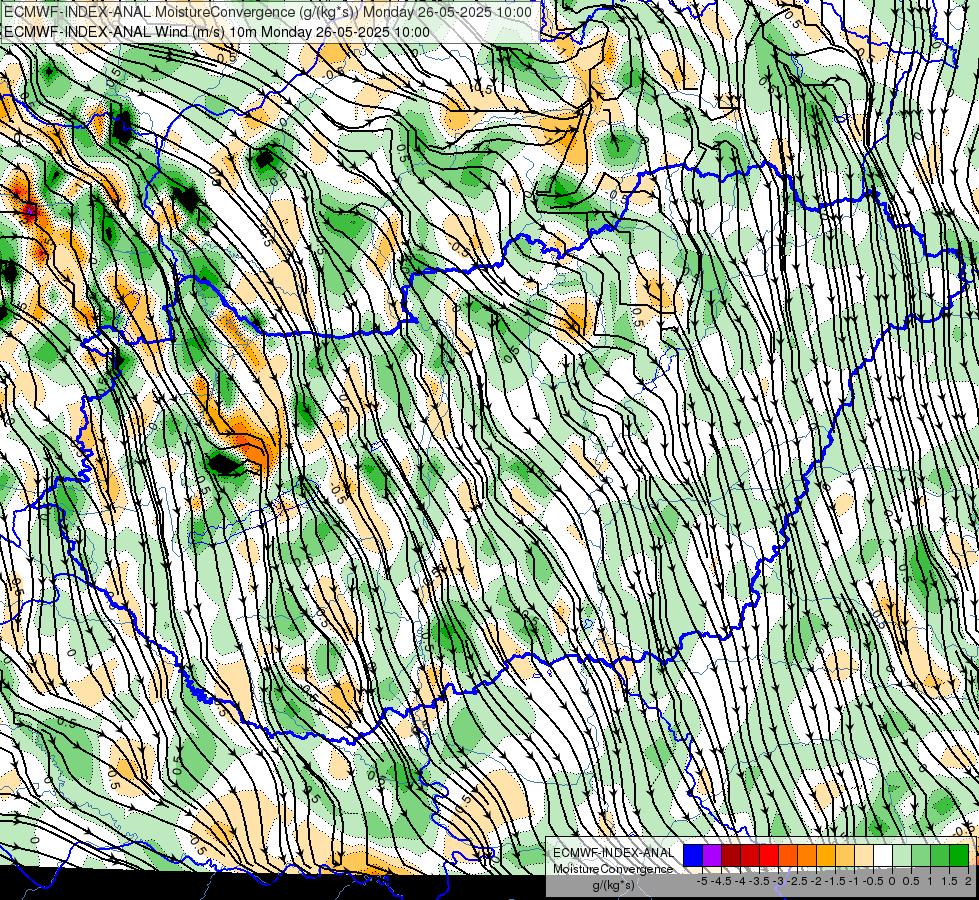This screenshot has width=979, height=900.
Task: Click the darkest green swatch between 1.5 and 2
Action: point(959,855)
